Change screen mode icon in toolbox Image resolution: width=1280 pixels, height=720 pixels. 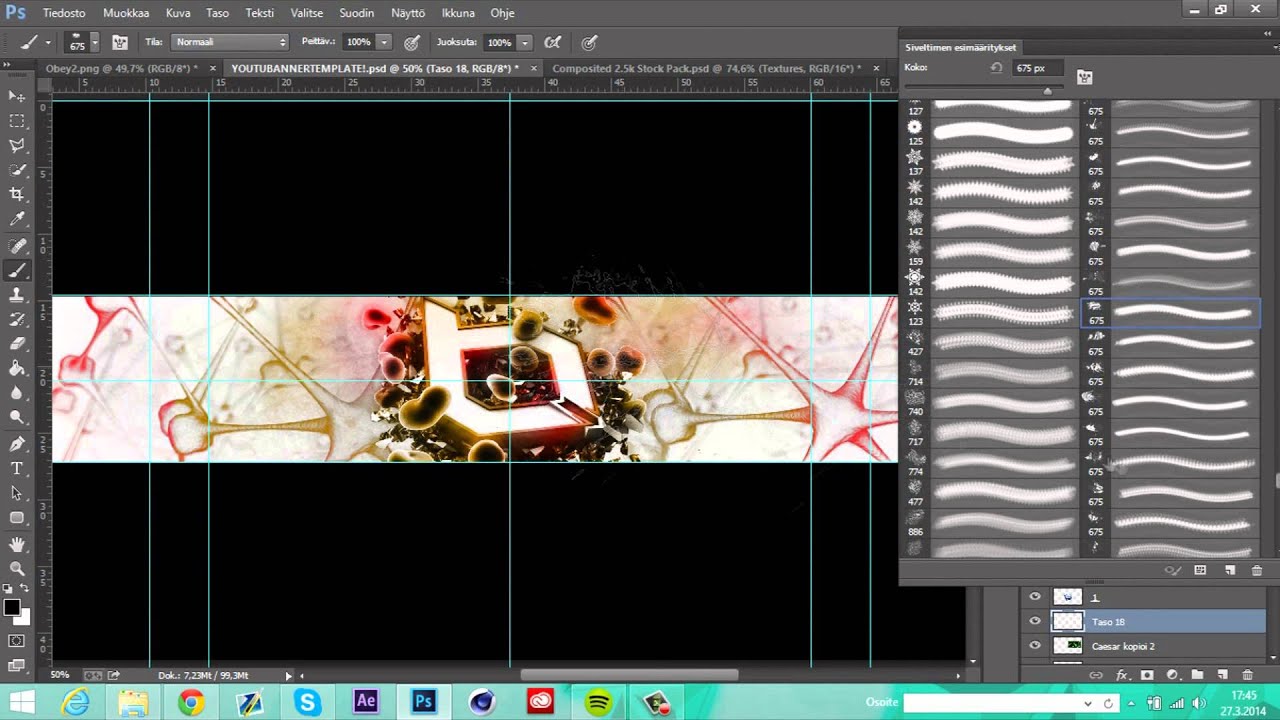pos(17,664)
